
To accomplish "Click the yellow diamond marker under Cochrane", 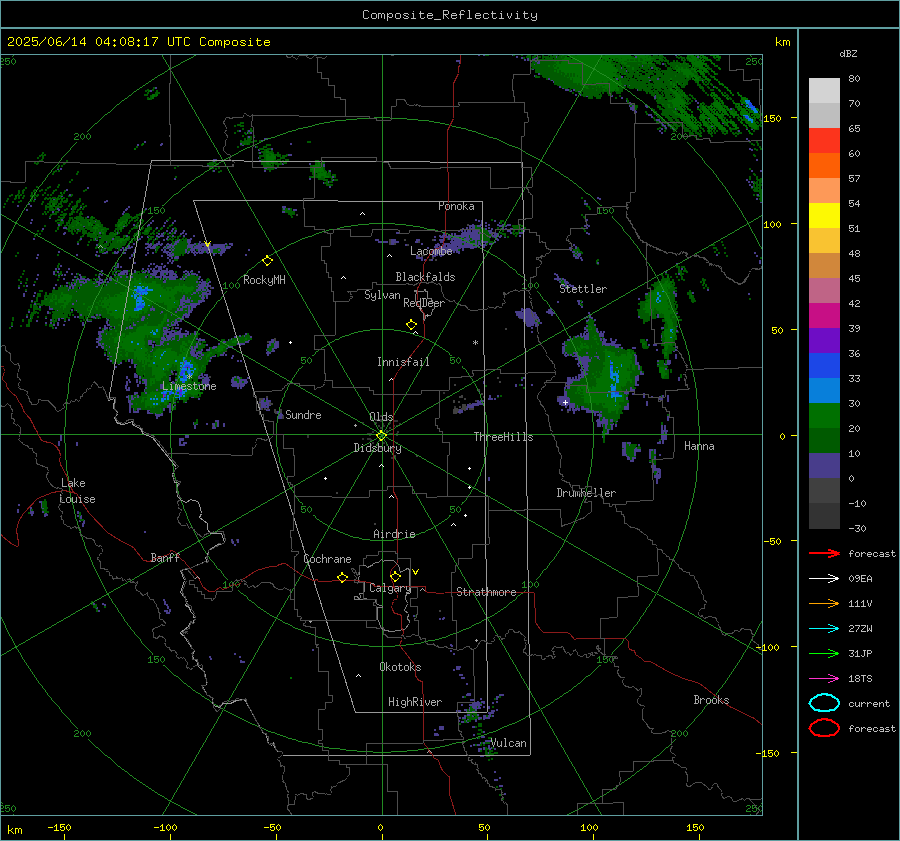I will point(343,577).
